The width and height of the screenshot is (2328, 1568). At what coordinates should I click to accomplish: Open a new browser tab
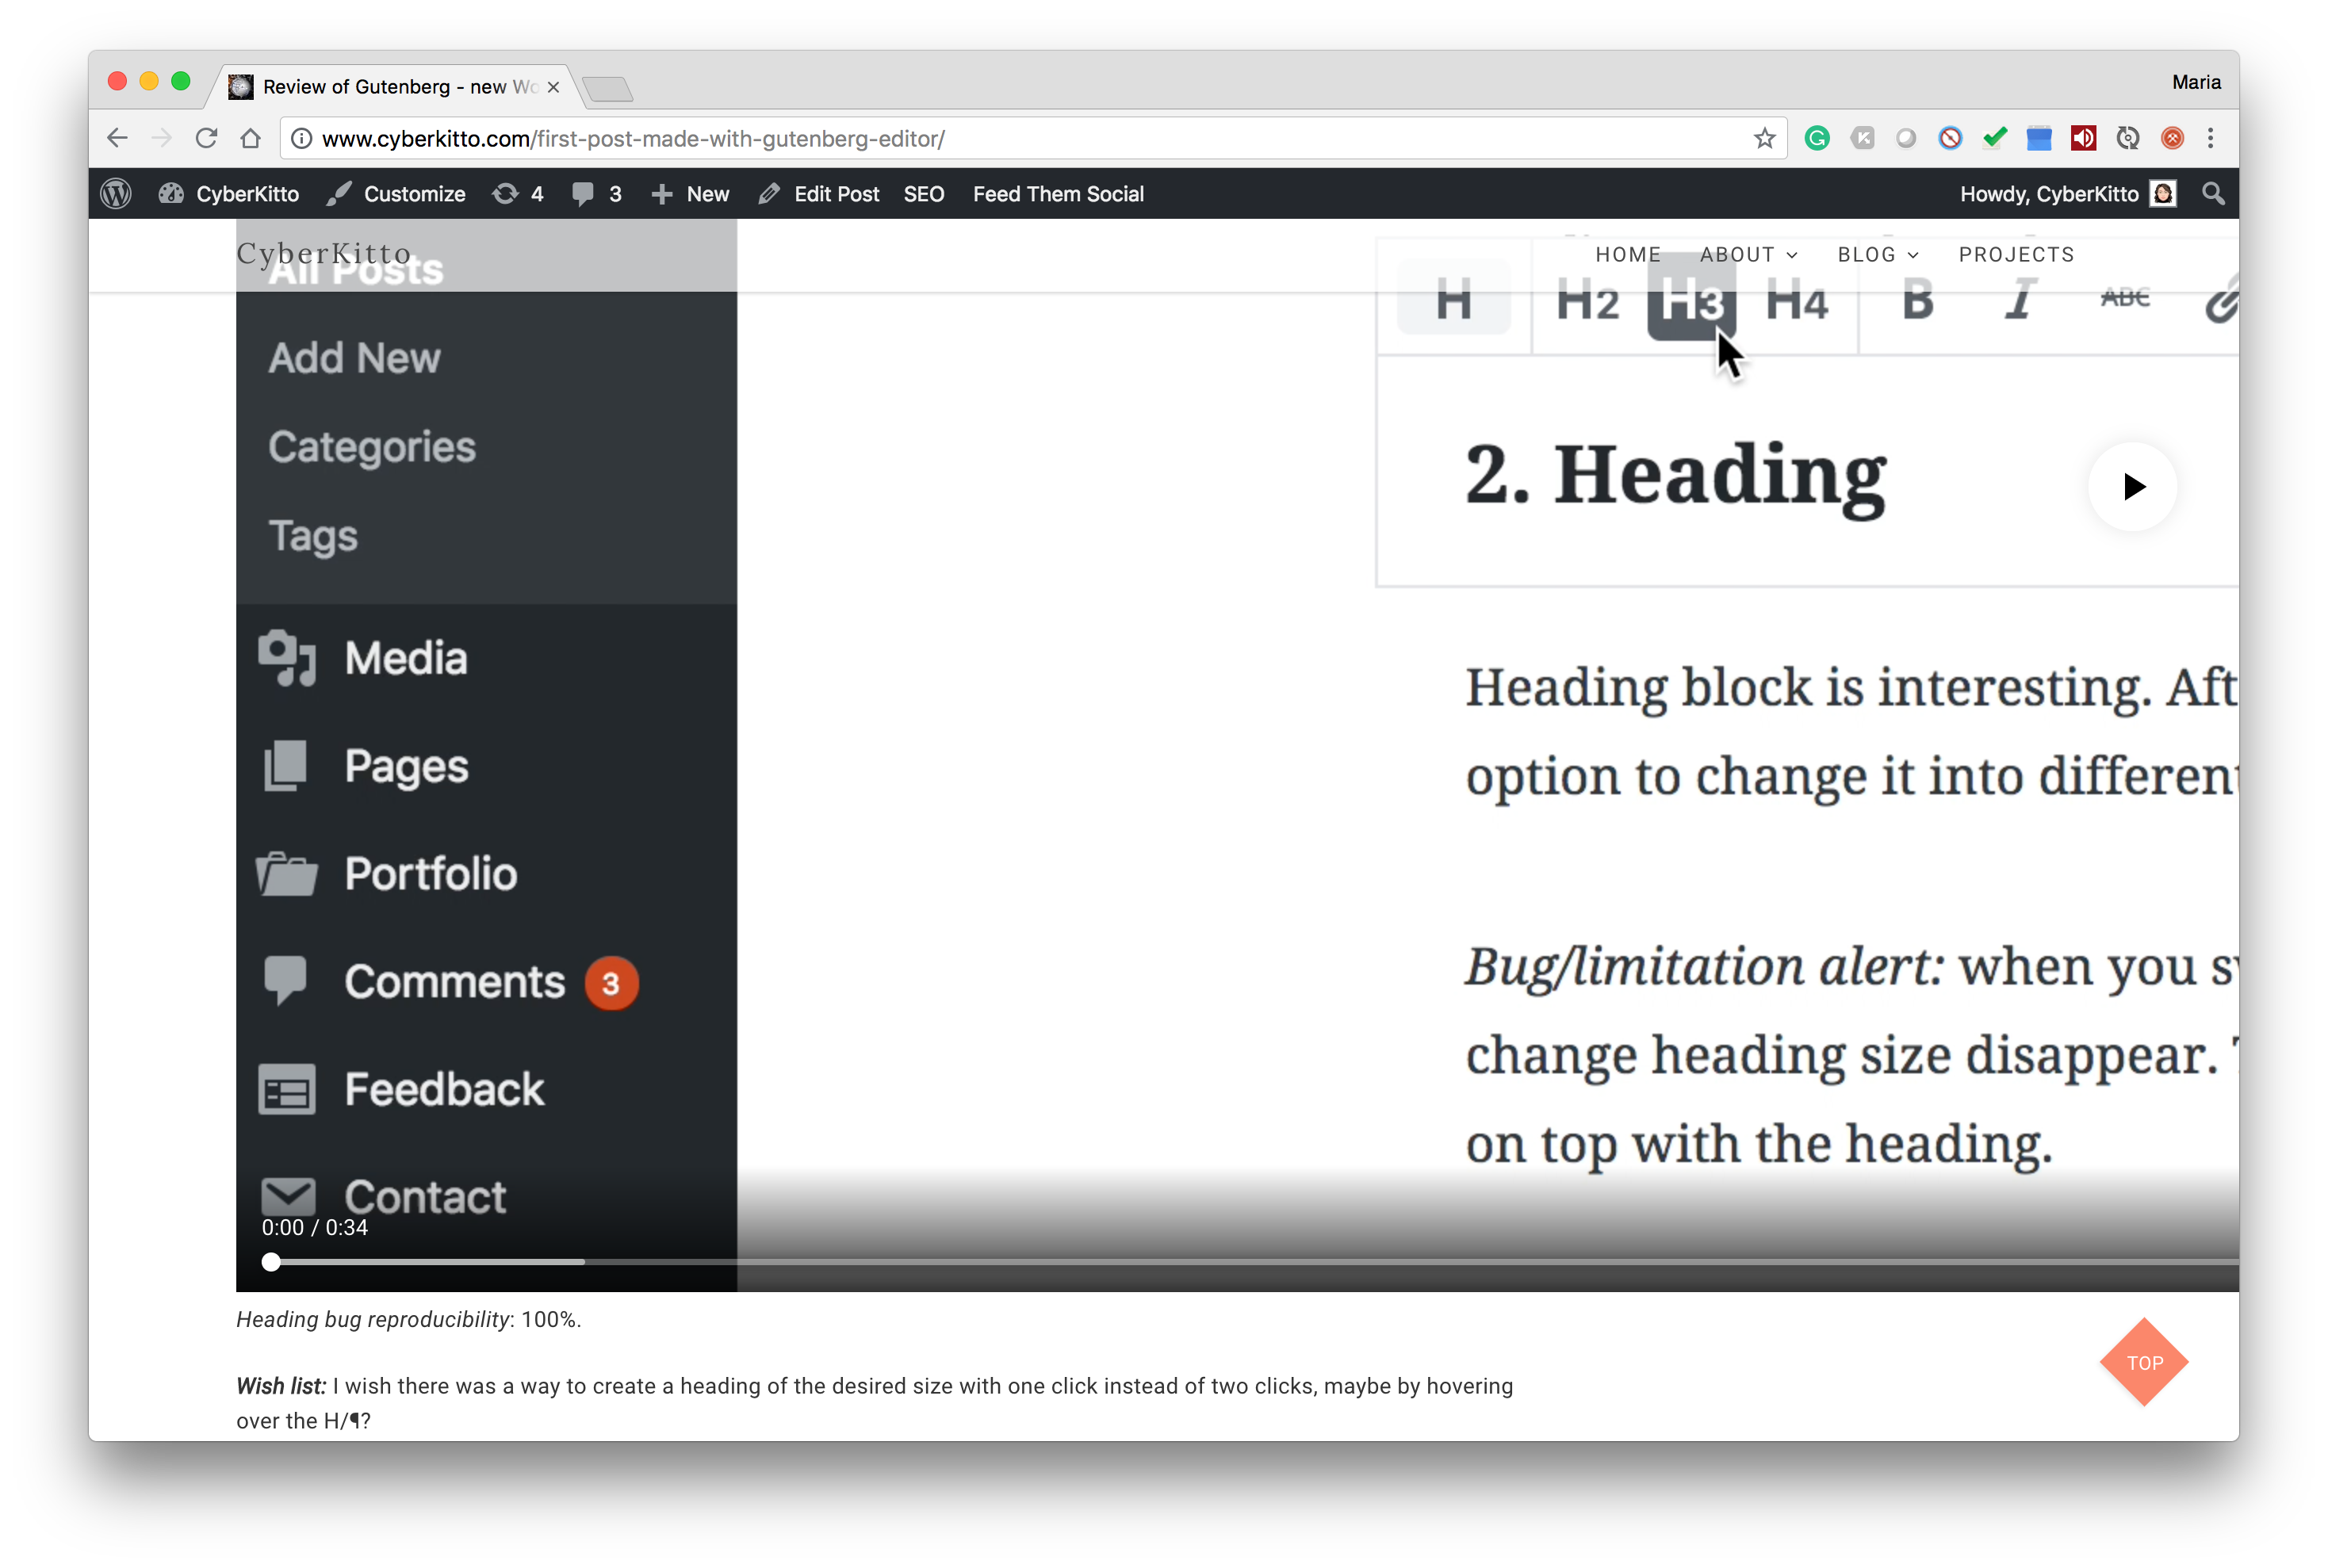607,89
